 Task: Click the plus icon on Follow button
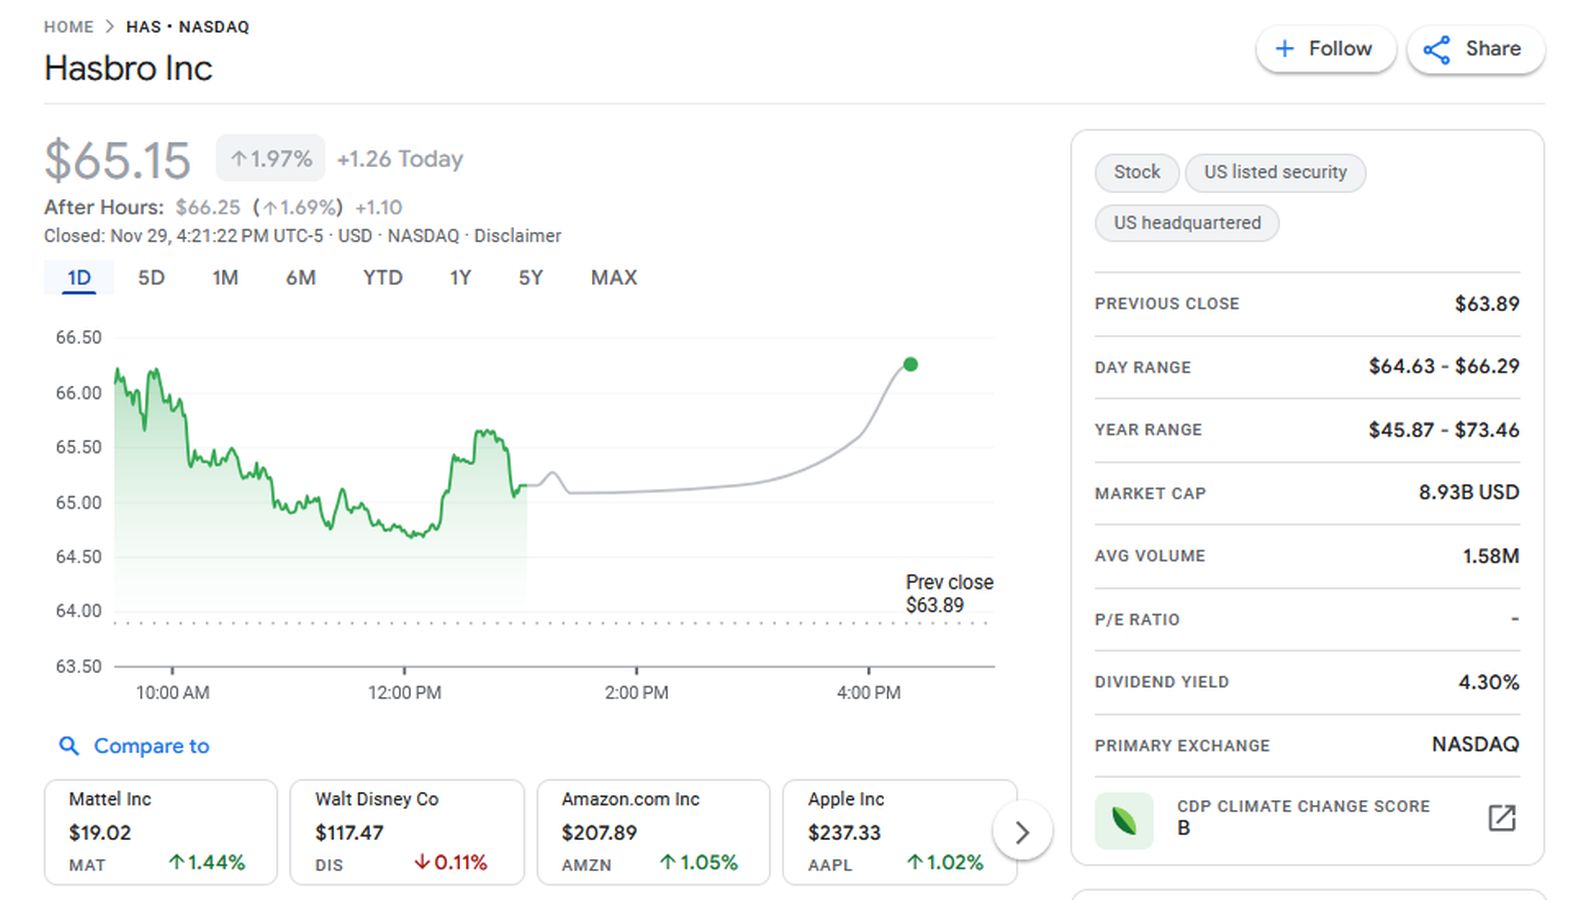pos(1285,49)
